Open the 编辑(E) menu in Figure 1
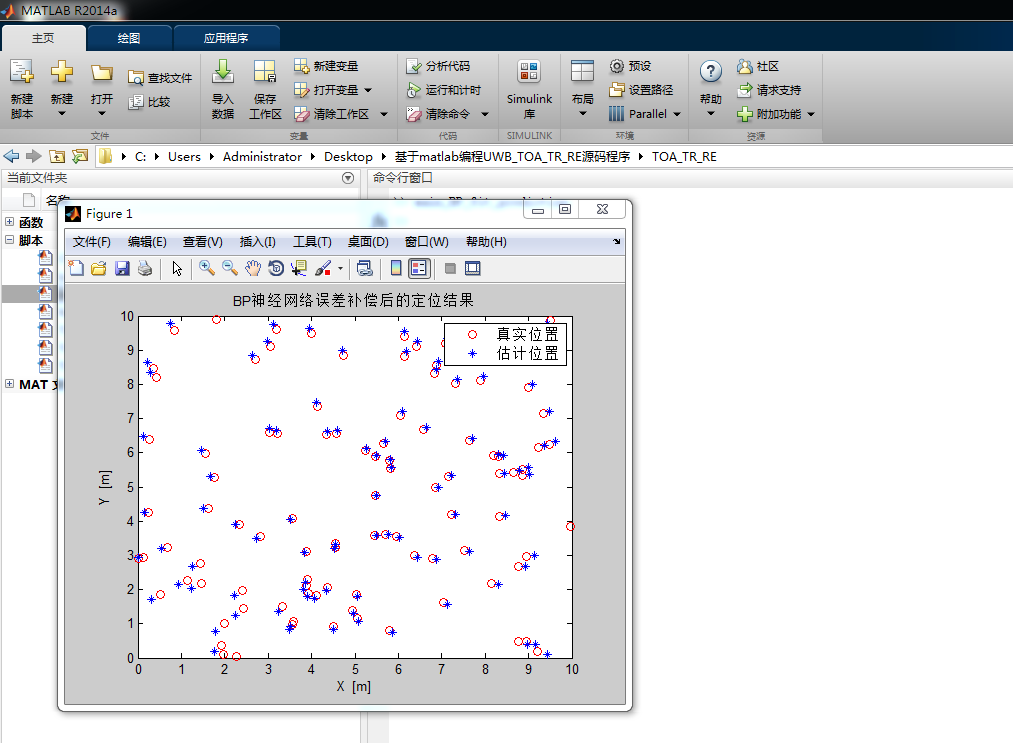Viewport: 1013px width, 743px height. [x=147, y=242]
